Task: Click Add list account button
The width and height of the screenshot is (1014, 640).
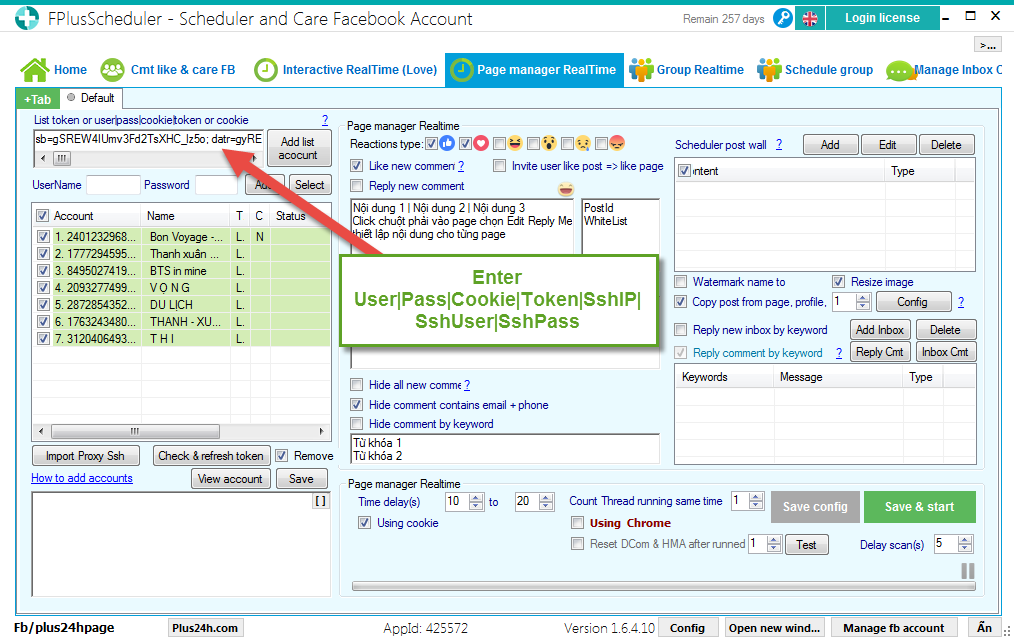Action: [299, 148]
